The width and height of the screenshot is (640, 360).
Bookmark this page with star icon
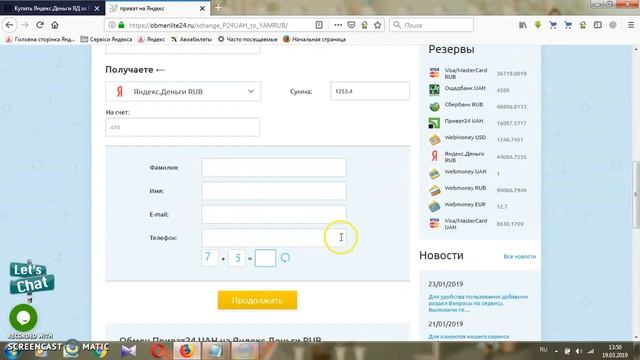coord(378,25)
